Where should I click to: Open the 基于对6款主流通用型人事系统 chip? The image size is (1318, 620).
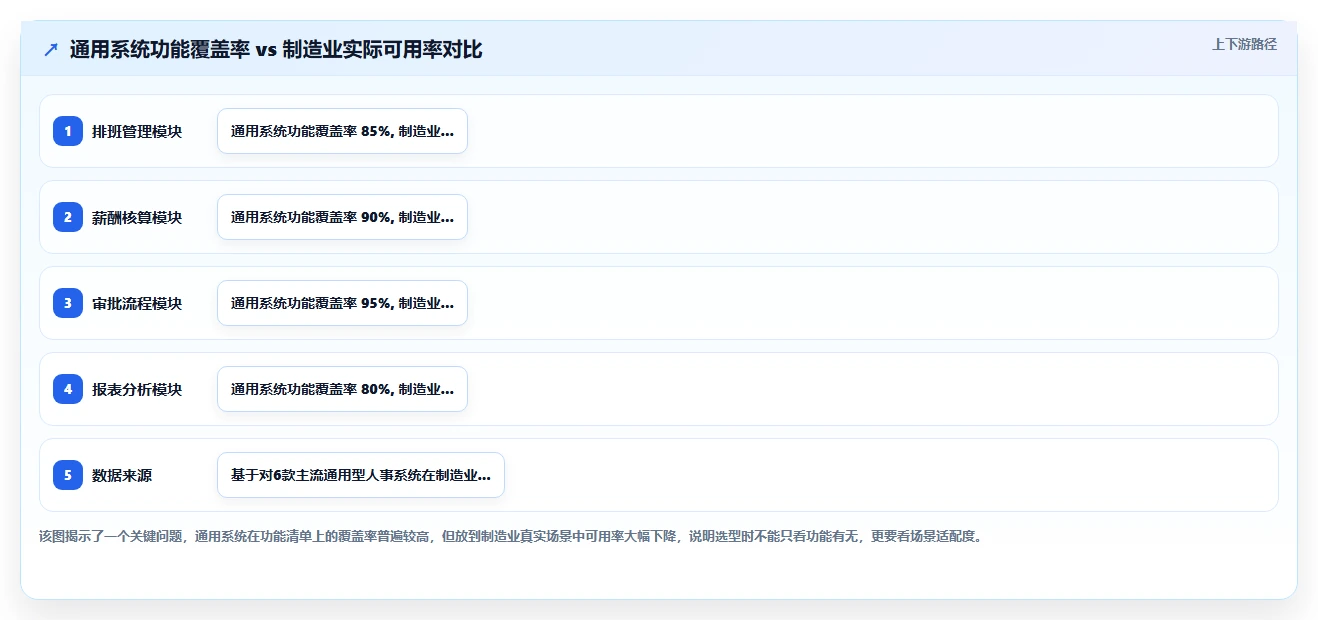click(361, 475)
